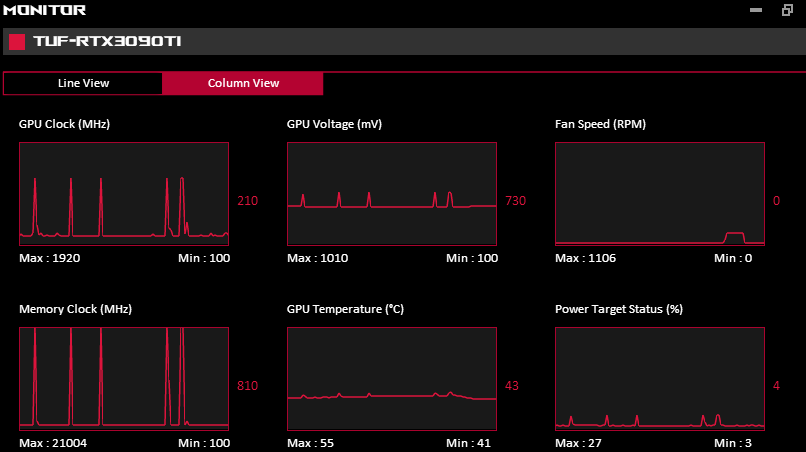The image size is (806, 452).
Task: Click the GPU Clock current value 210
Action: [247, 201]
